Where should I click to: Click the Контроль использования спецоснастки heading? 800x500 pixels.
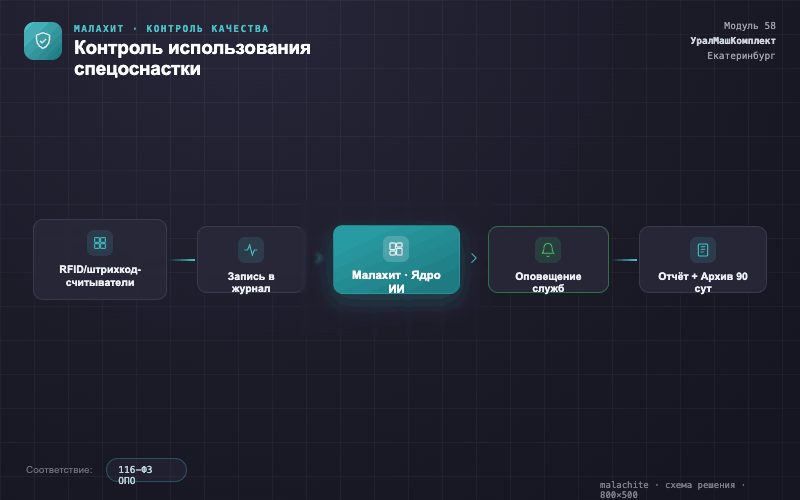tap(192, 58)
